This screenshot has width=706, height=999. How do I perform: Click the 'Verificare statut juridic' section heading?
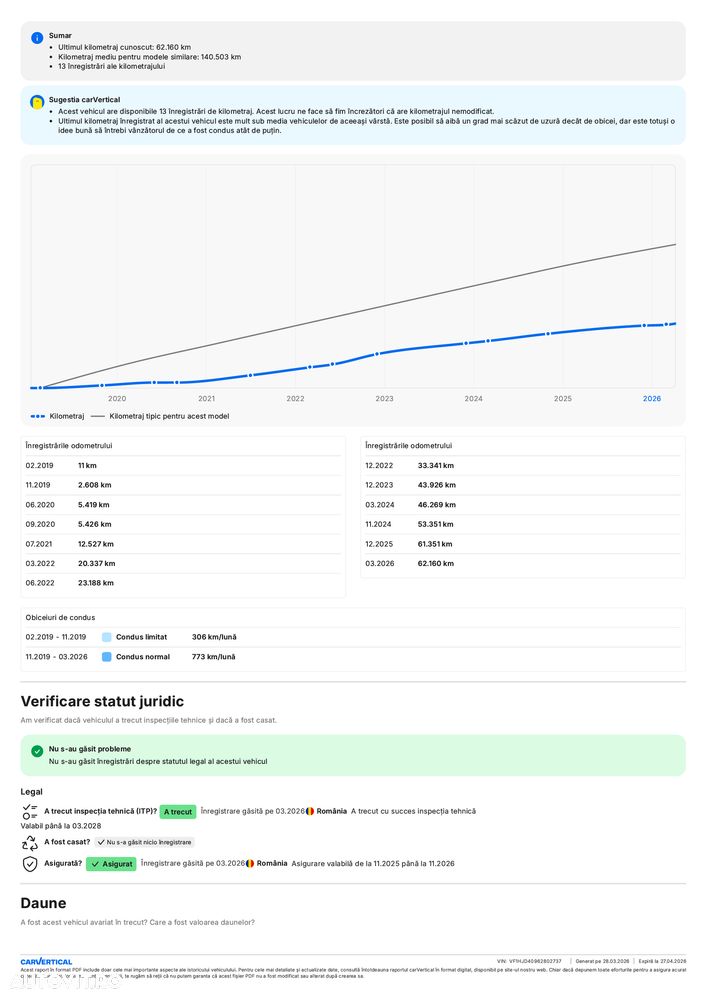pos(102,702)
